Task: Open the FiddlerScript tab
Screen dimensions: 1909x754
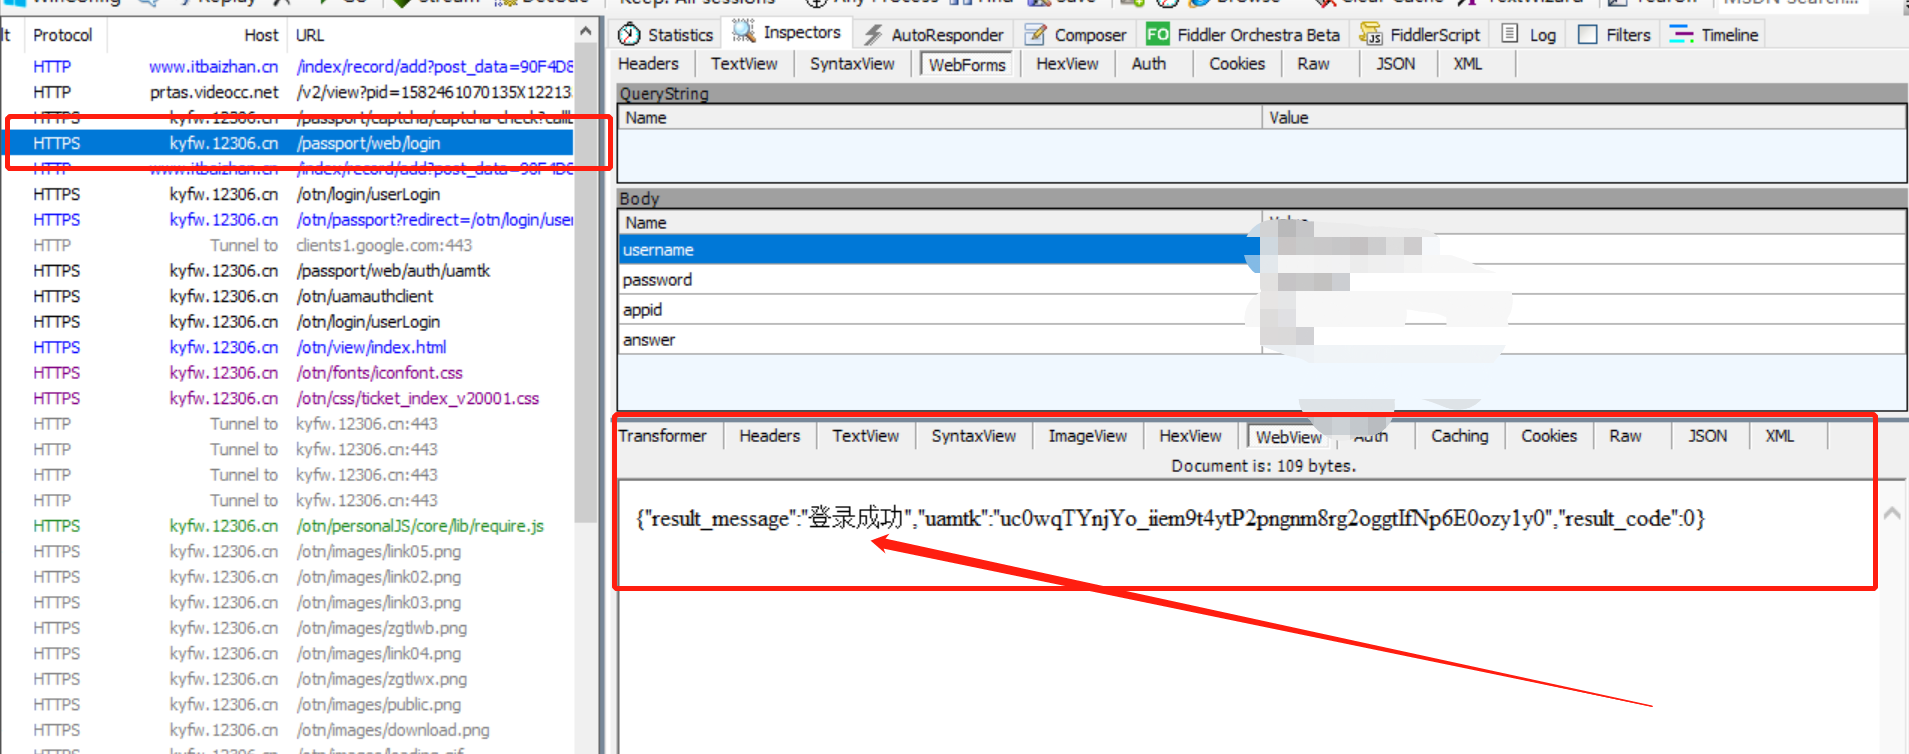Action: click(1420, 35)
